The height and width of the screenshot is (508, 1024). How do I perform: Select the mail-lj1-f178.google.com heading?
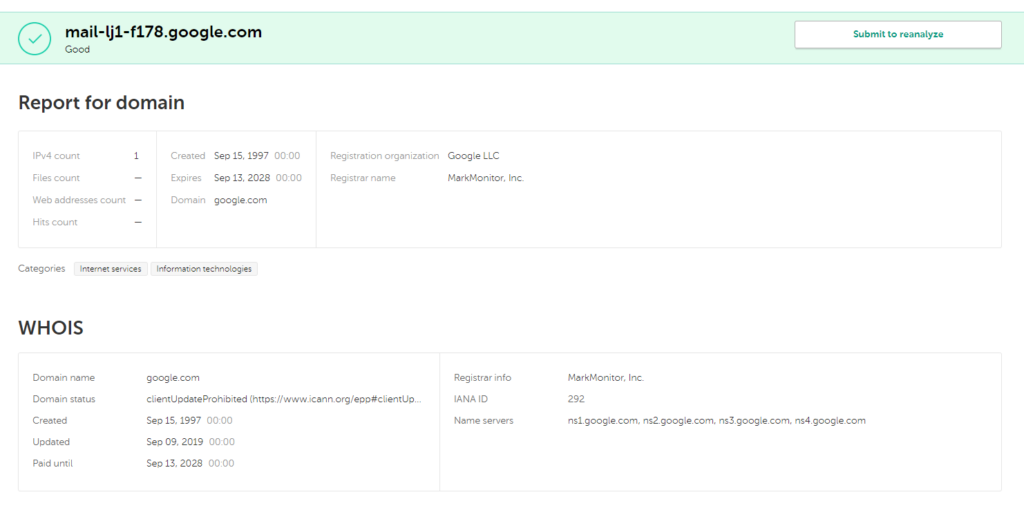(x=163, y=32)
